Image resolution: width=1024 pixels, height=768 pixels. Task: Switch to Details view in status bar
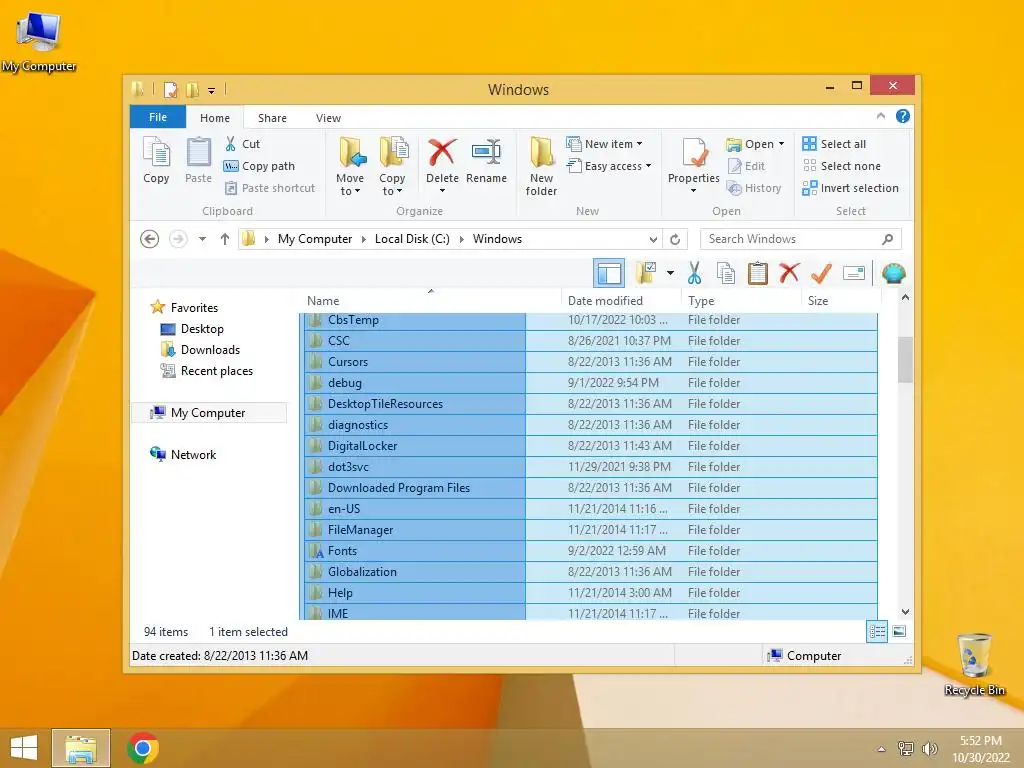pos(877,632)
